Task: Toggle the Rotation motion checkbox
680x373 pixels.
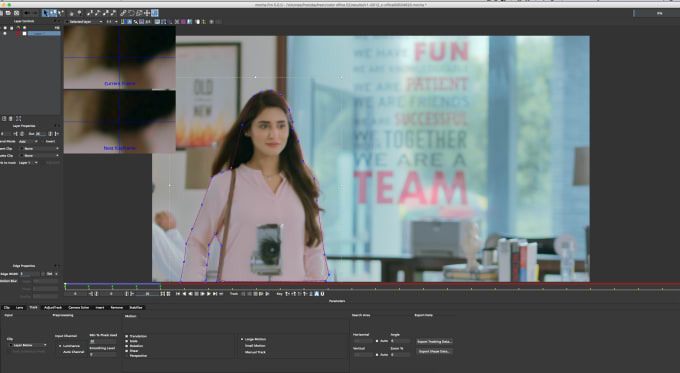Action: [127, 346]
